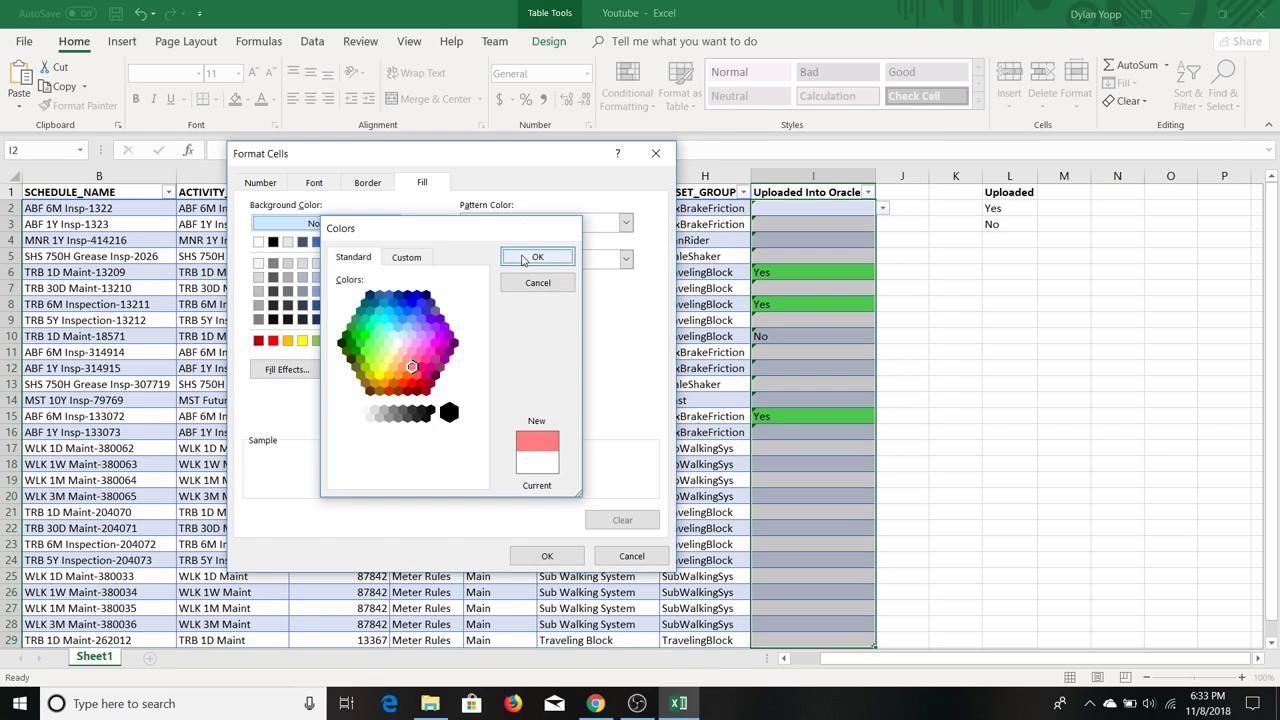This screenshot has height=720, width=1280.
Task: Expand the General number format dropdown
Action: (587, 73)
